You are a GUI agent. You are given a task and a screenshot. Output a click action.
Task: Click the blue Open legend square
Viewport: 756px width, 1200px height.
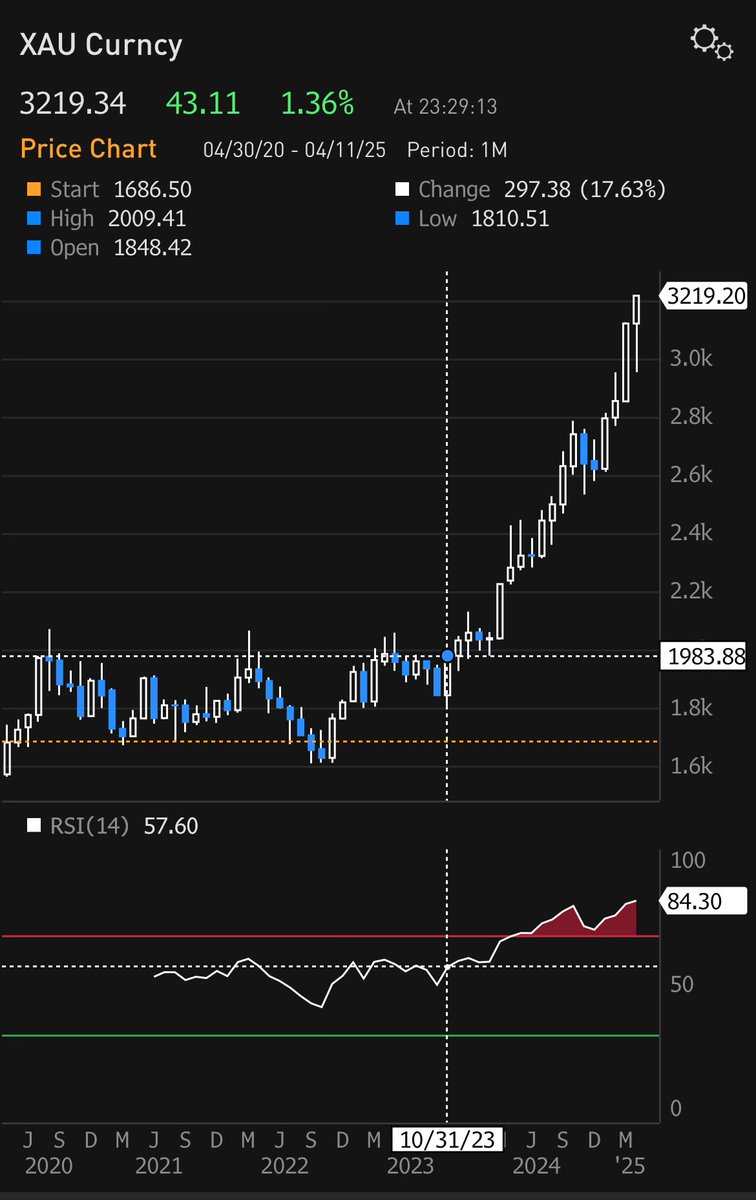pyautogui.click(x=34, y=247)
